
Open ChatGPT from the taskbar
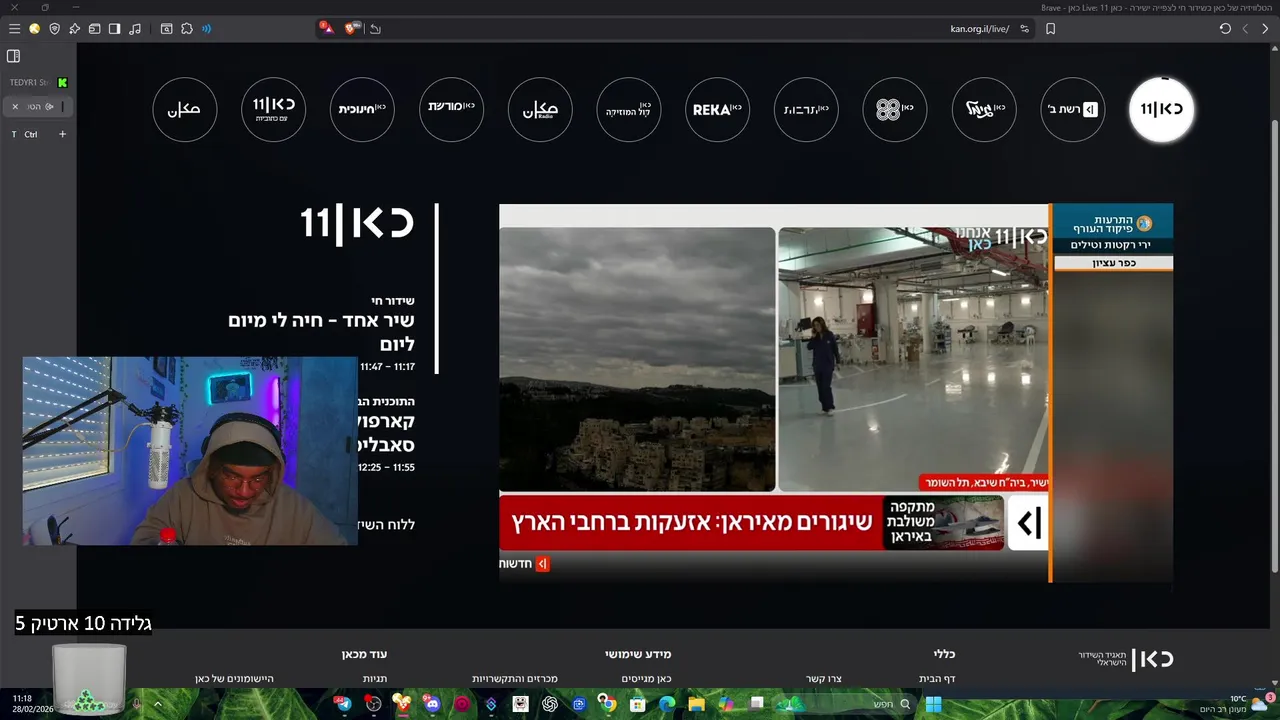coord(550,704)
